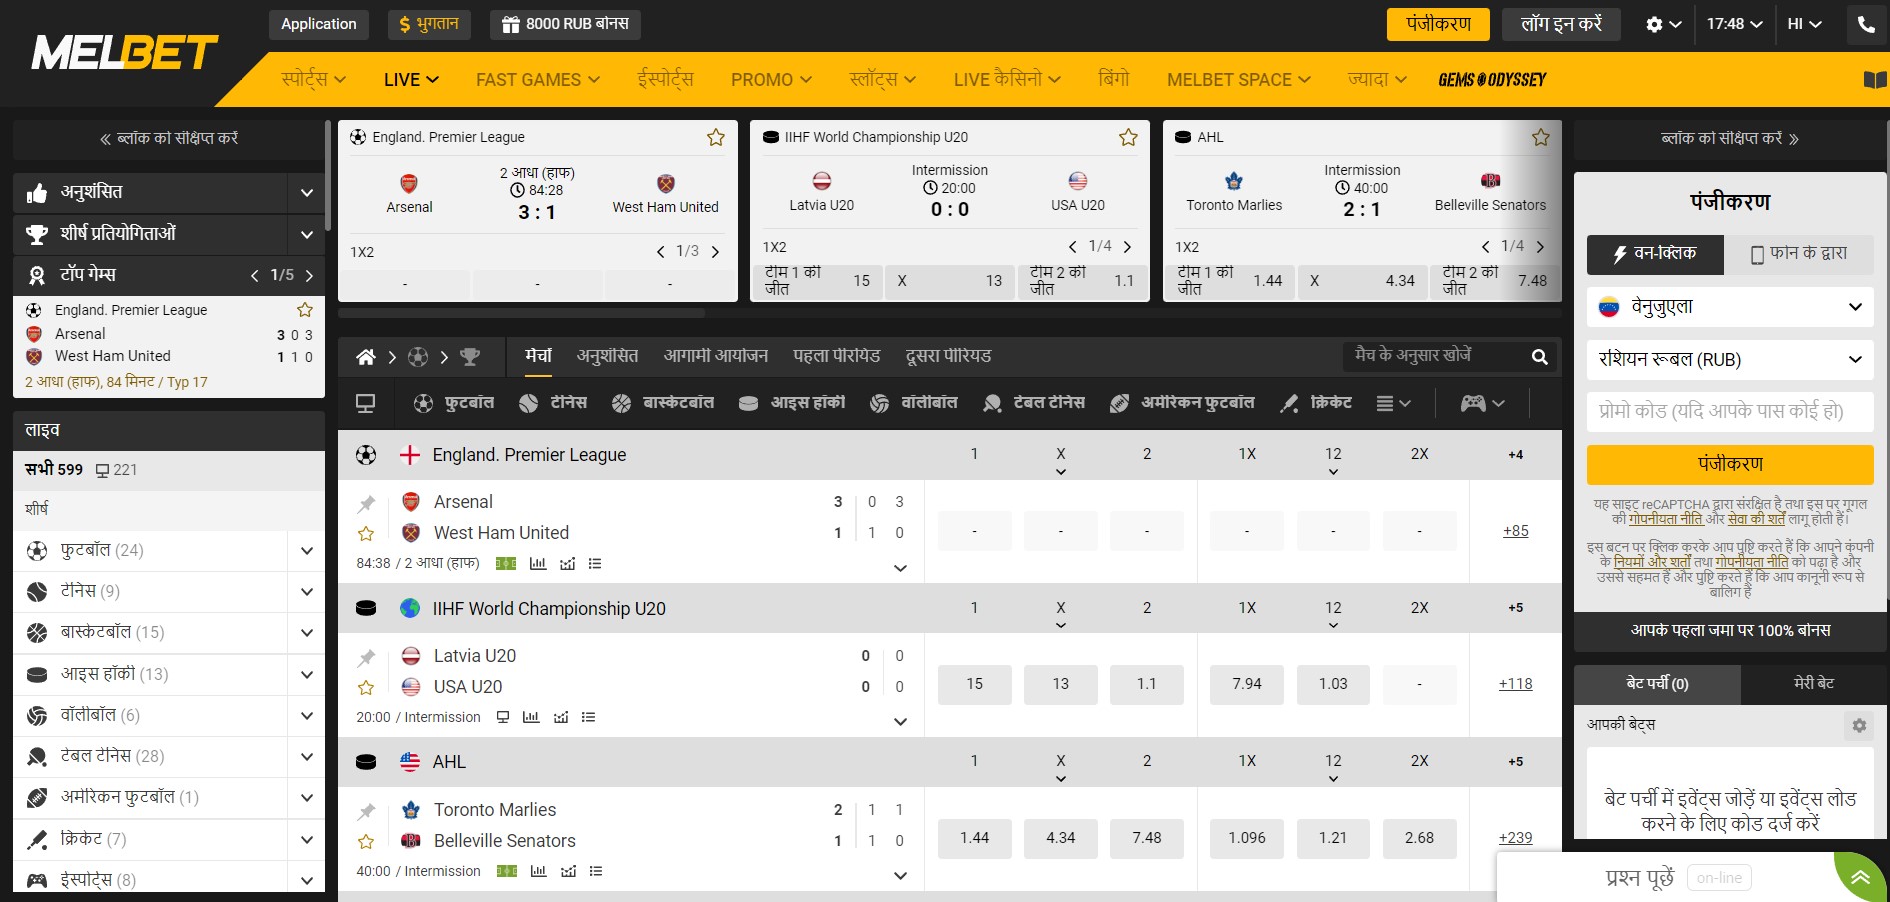Expand the बास्केटबॉल (15) sidebar category

[307, 633]
